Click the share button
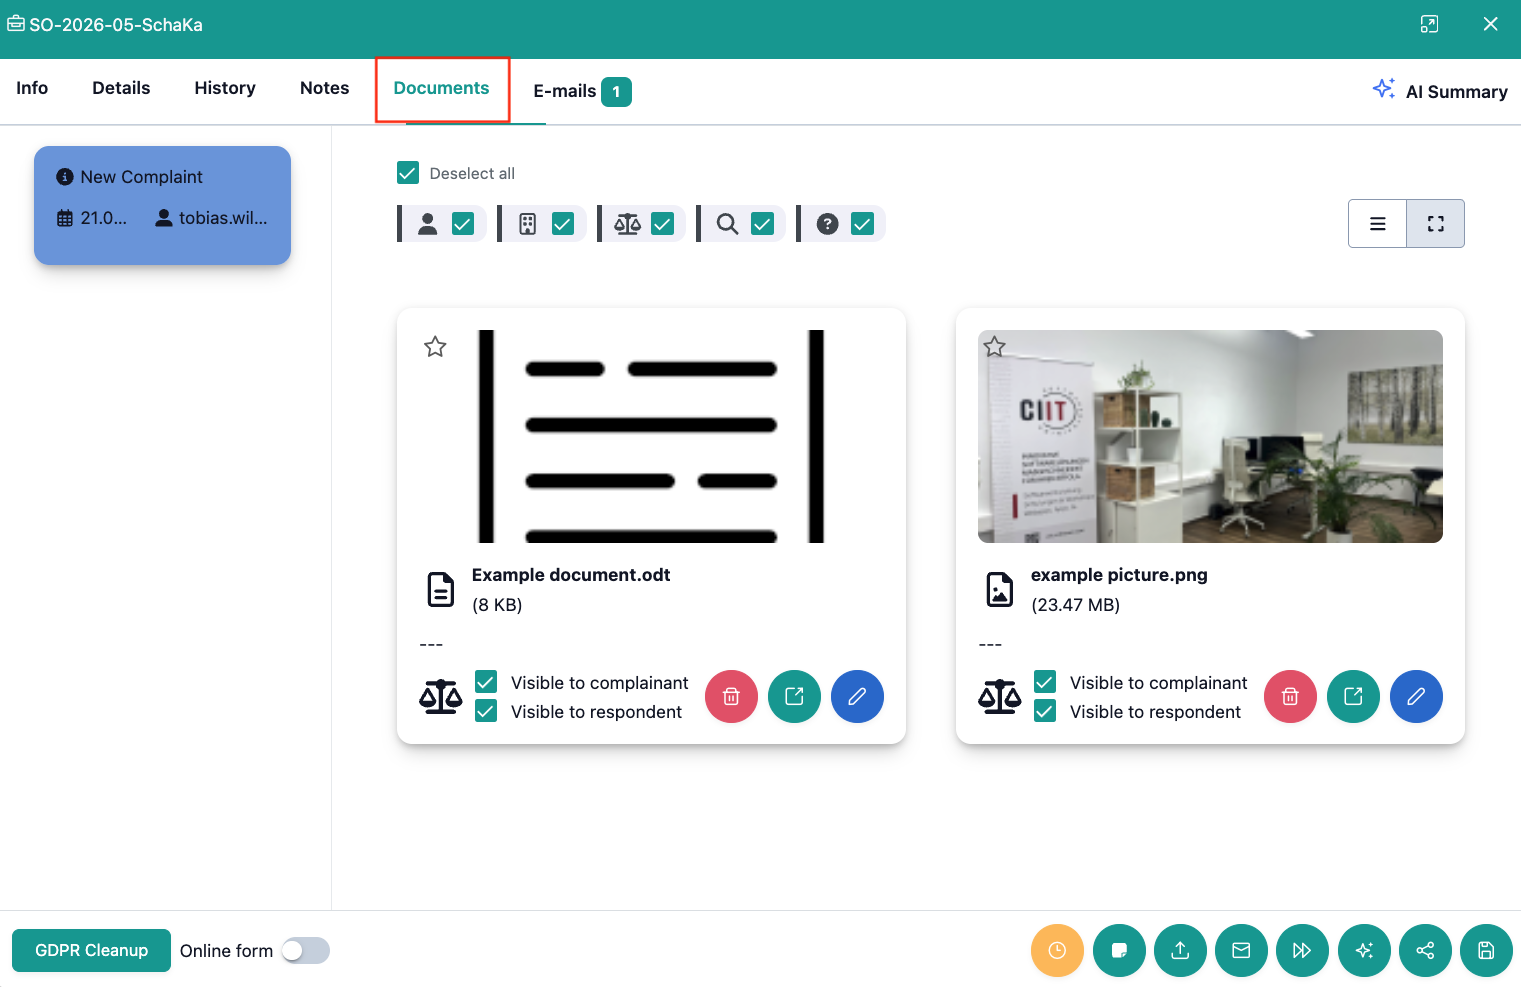This screenshot has width=1521, height=987. click(x=1425, y=950)
